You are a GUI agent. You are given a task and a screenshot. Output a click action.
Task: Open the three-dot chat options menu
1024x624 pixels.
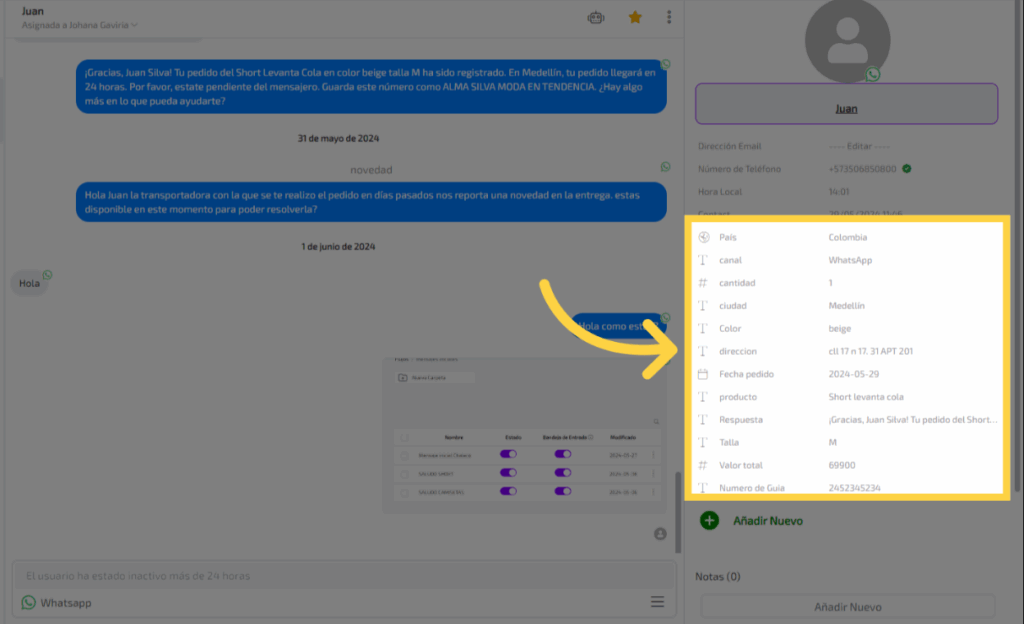(x=669, y=17)
